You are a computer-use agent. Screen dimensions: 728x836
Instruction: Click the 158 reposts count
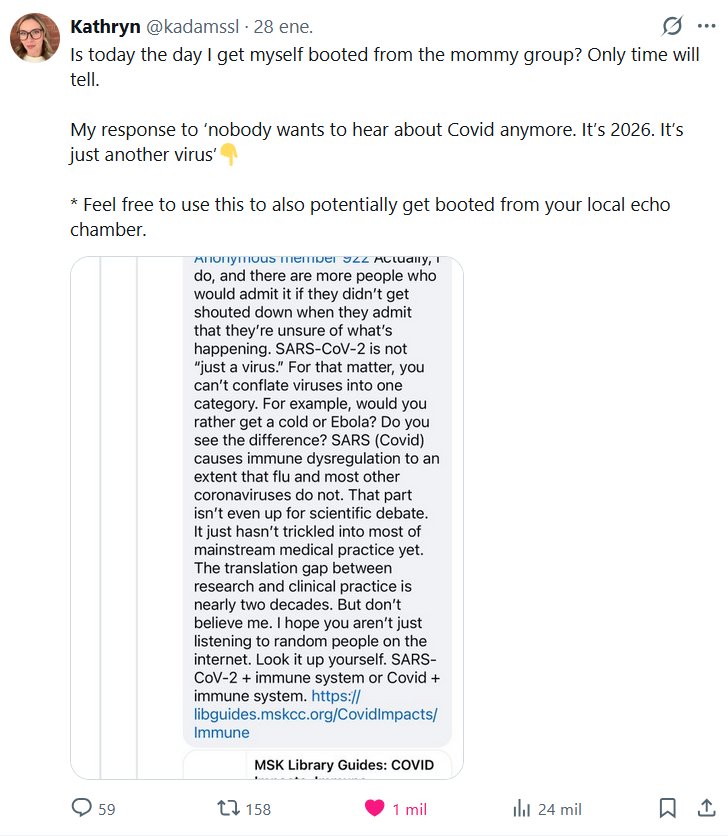(x=258, y=809)
